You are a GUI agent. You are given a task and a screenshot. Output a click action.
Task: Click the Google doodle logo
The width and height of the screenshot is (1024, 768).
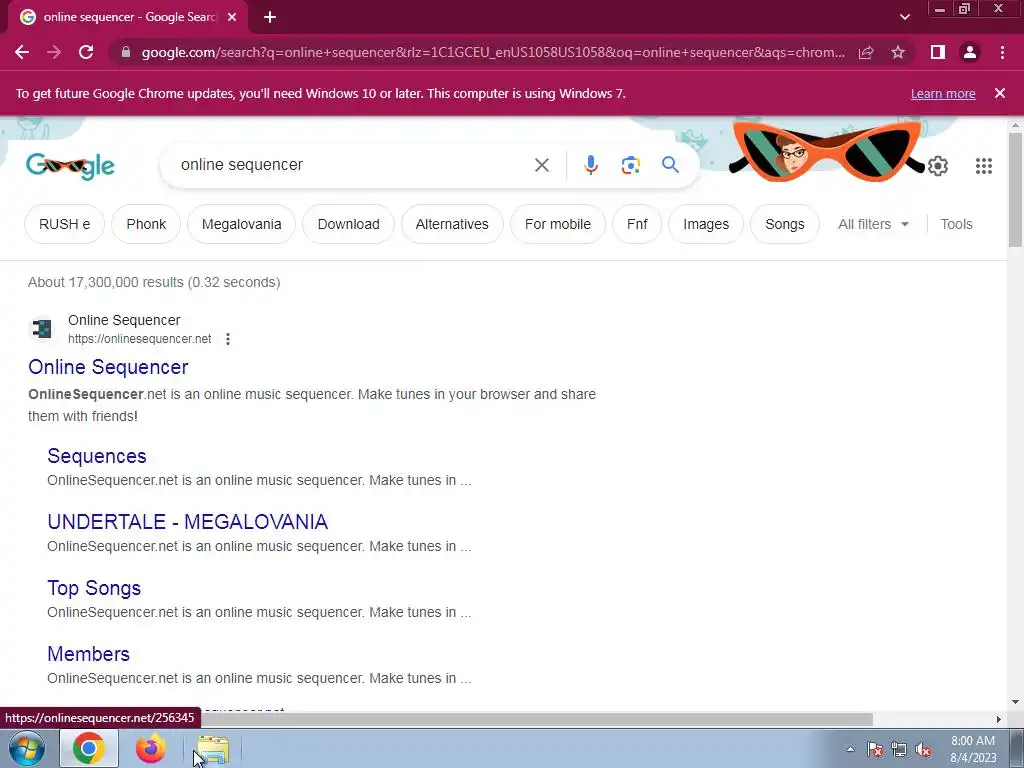click(x=70, y=166)
